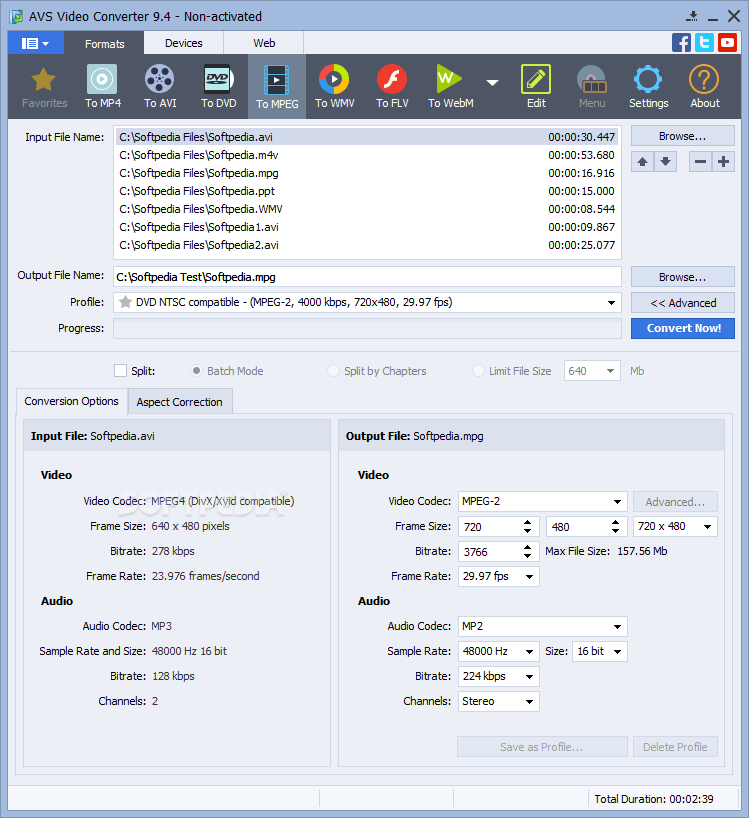Choose the To WebM format icon
The height and width of the screenshot is (818, 749).
coord(449,80)
